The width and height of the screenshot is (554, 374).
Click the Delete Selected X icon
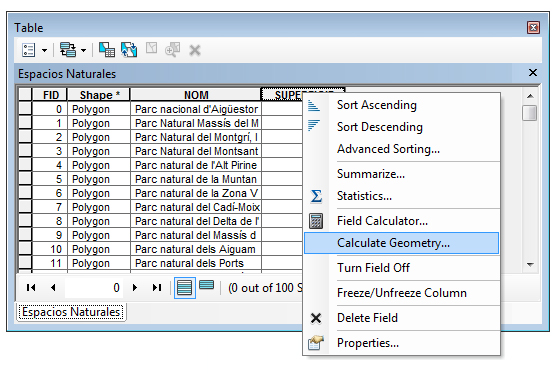pyautogui.click(x=195, y=50)
